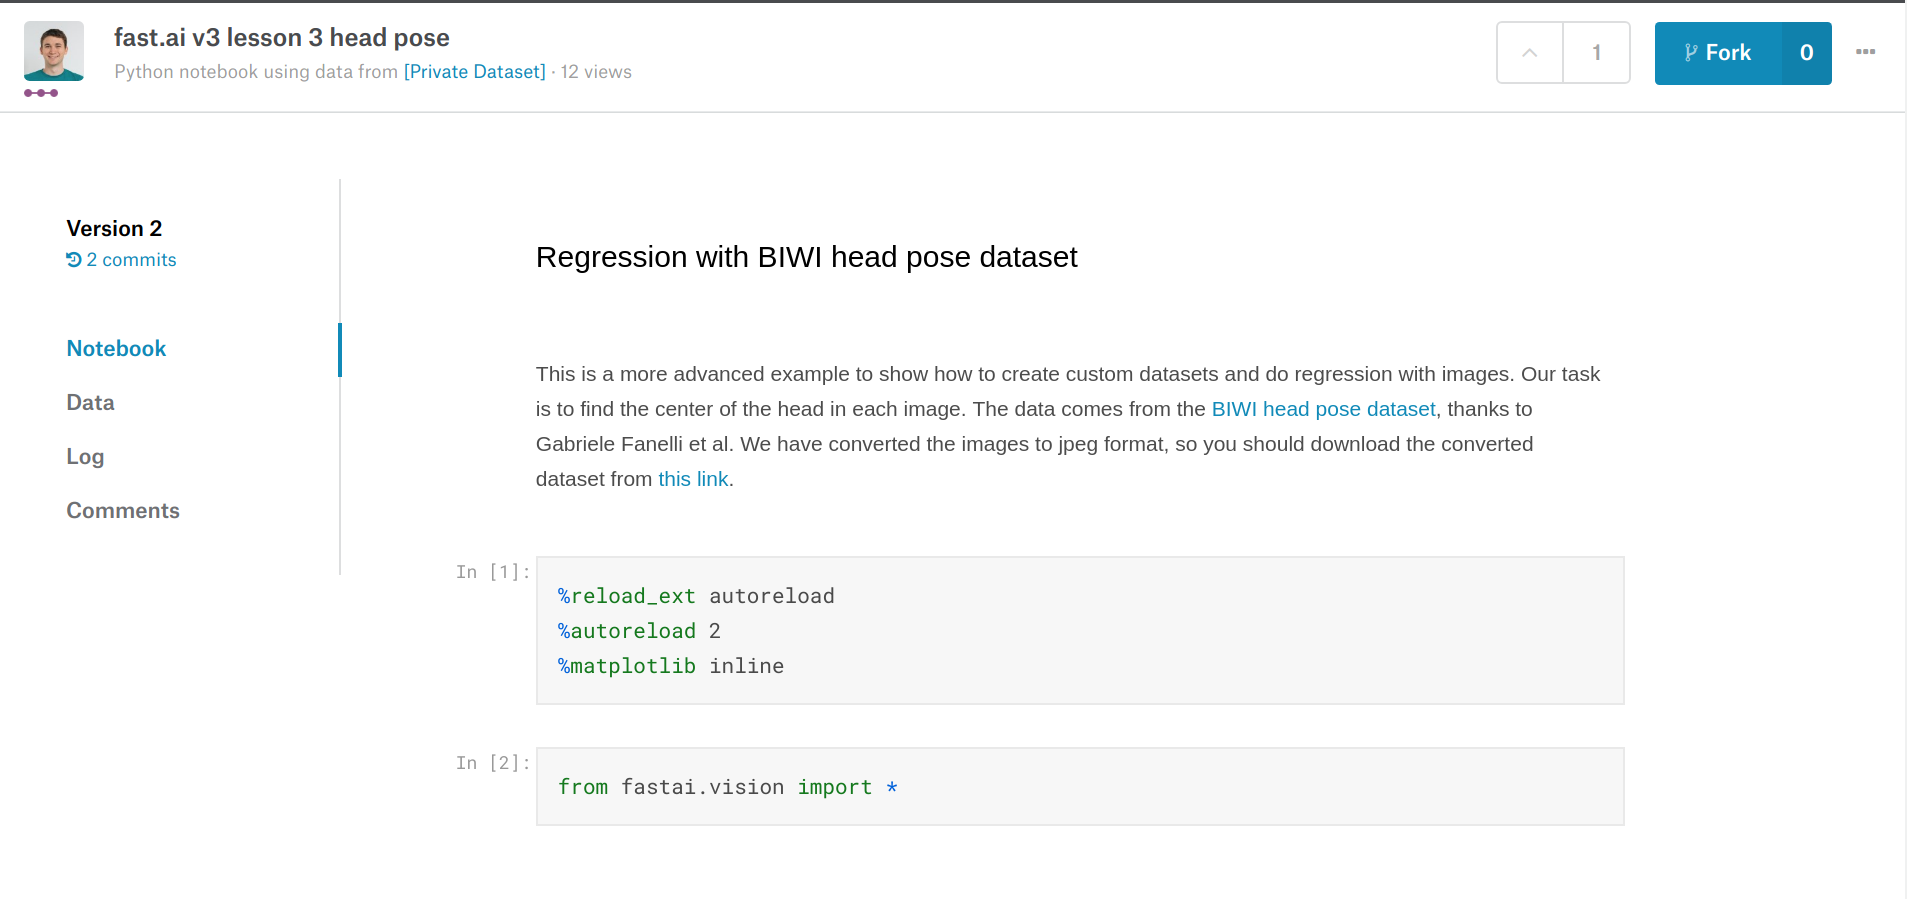Click the notebook title 'fast.ai v3 lesson 3 head pose'
Screen dimensions: 1907x899
[281, 38]
